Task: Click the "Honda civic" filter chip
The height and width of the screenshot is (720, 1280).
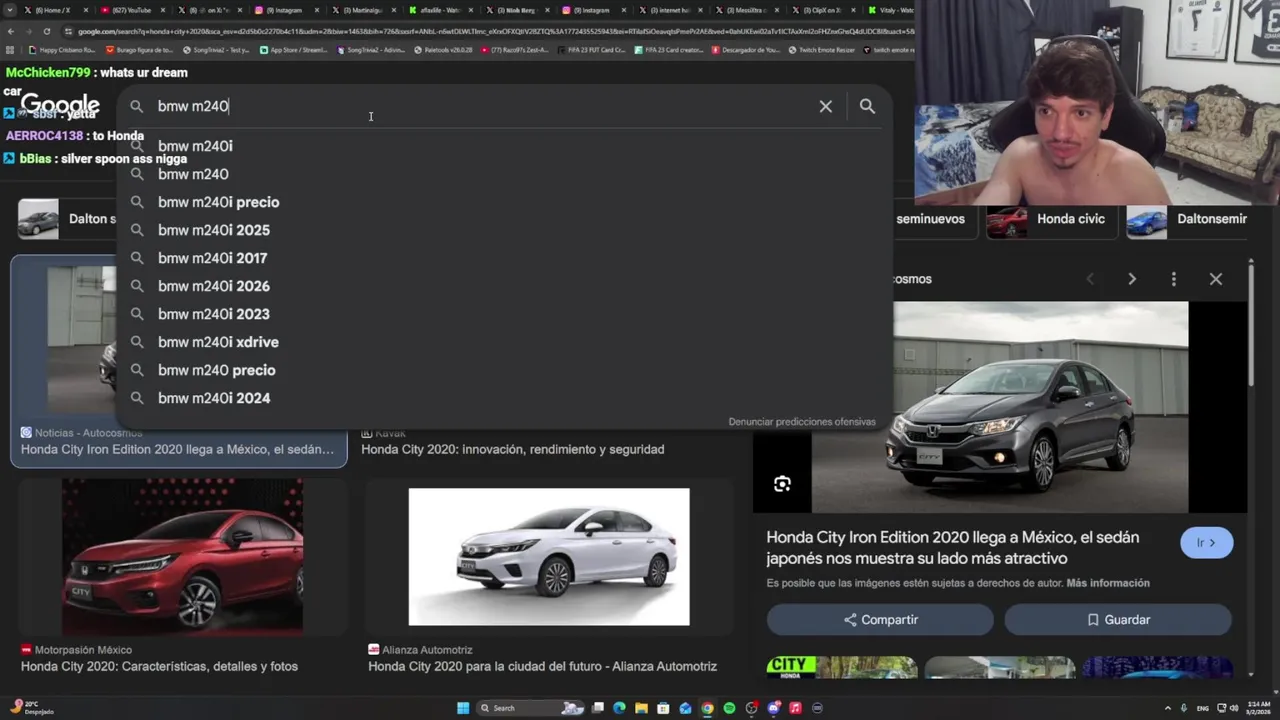Action: coord(1051,219)
